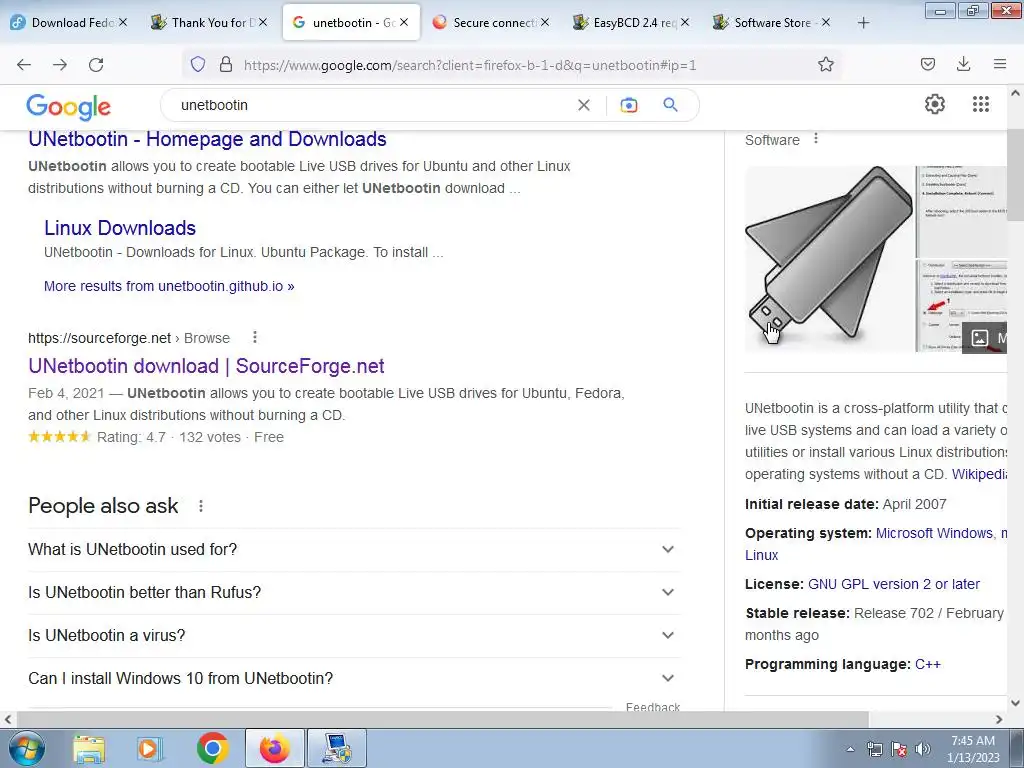The image size is (1024, 768).
Task: Open UNetbootin download SourceForge.net result
Action: pos(206,366)
